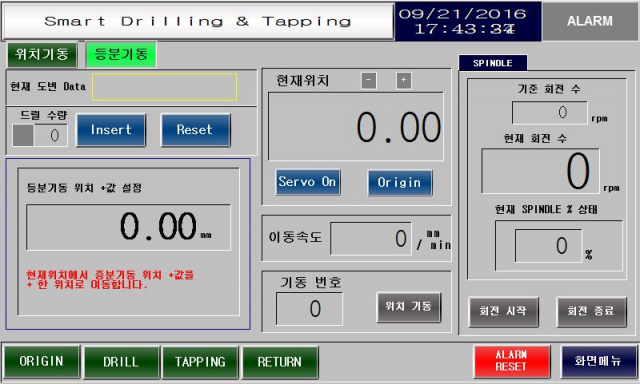Click the 이동속도 label
The height and width of the screenshot is (384, 640).
[x=295, y=237]
